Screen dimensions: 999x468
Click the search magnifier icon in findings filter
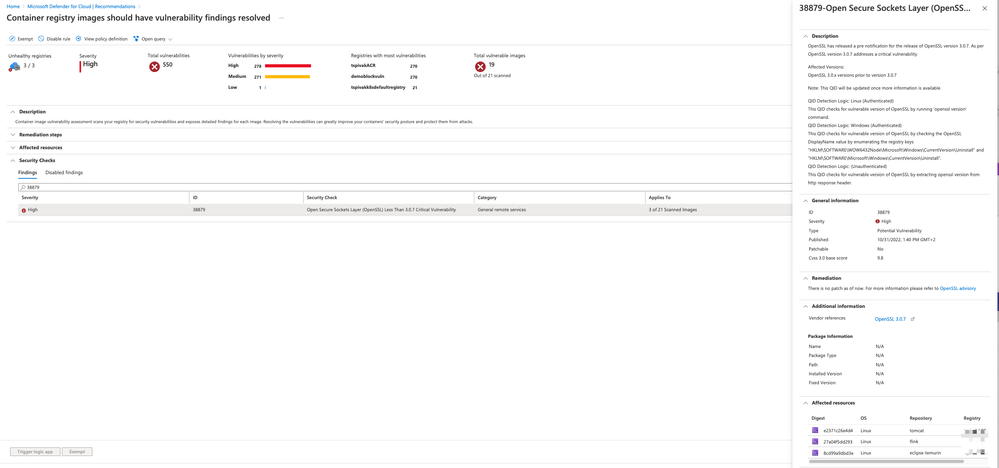(24, 188)
